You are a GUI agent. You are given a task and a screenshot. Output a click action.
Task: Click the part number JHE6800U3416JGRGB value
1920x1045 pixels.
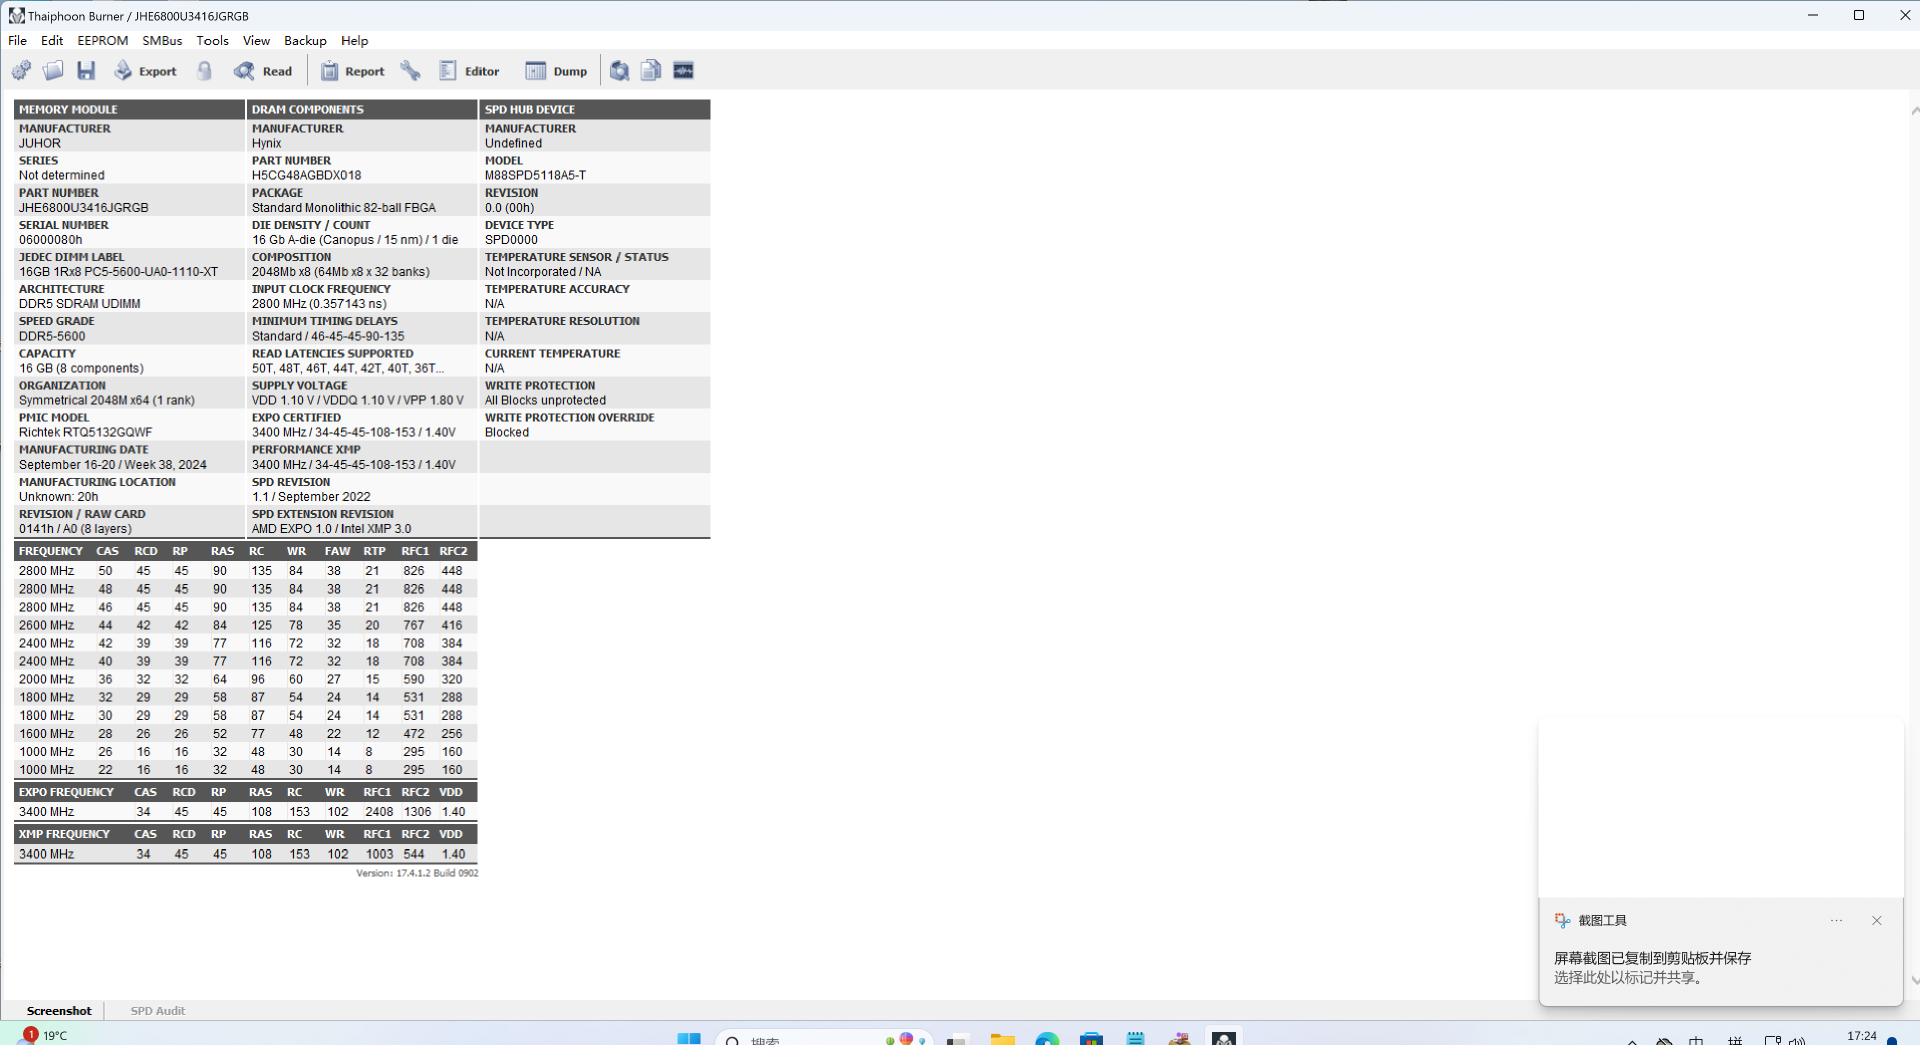tap(84, 208)
